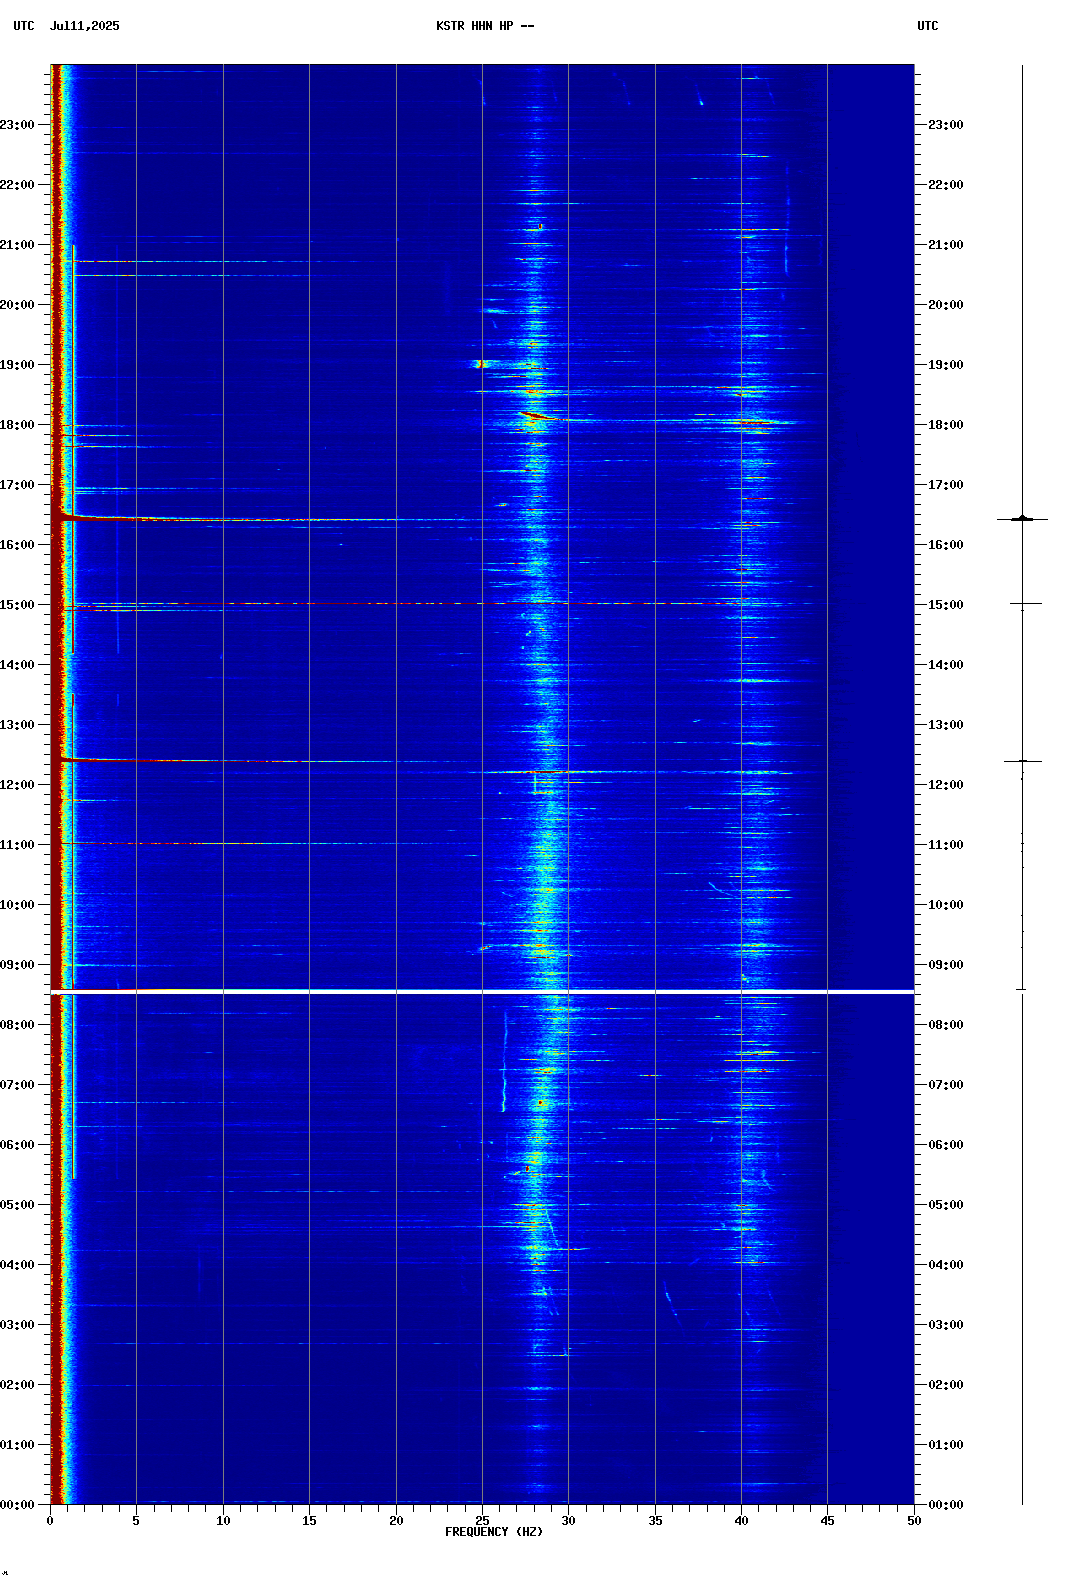Screen dimensions: 1066x1584
Task: Click the 40 Hz frequency tick label
Action: point(741,1521)
